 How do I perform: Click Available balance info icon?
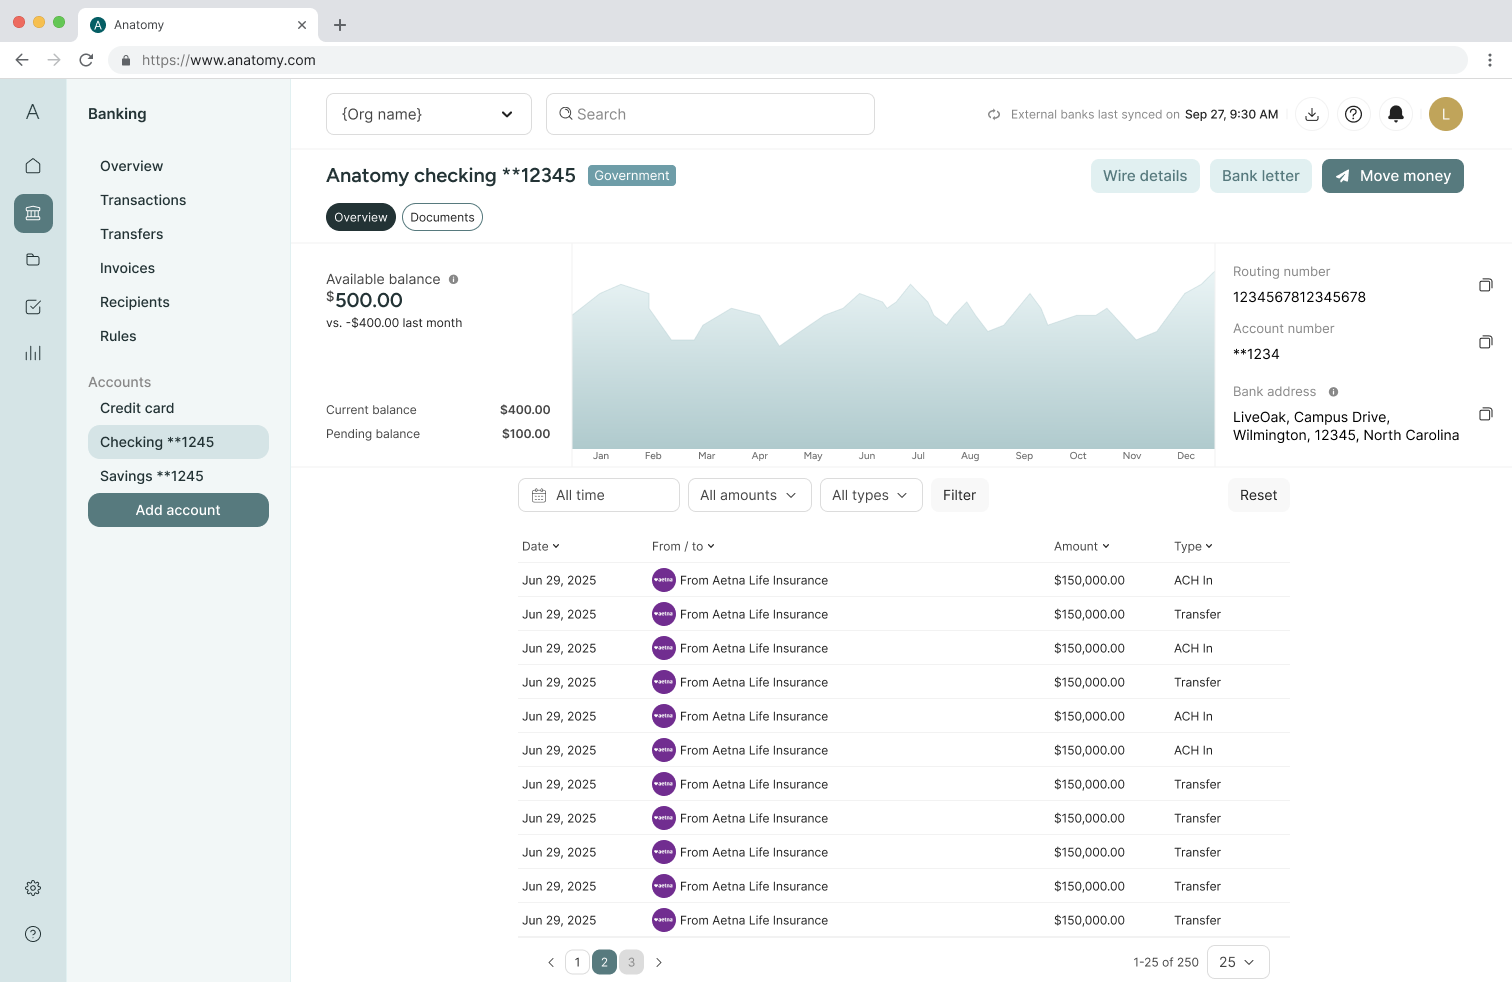pyautogui.click(x=453, y=279)
